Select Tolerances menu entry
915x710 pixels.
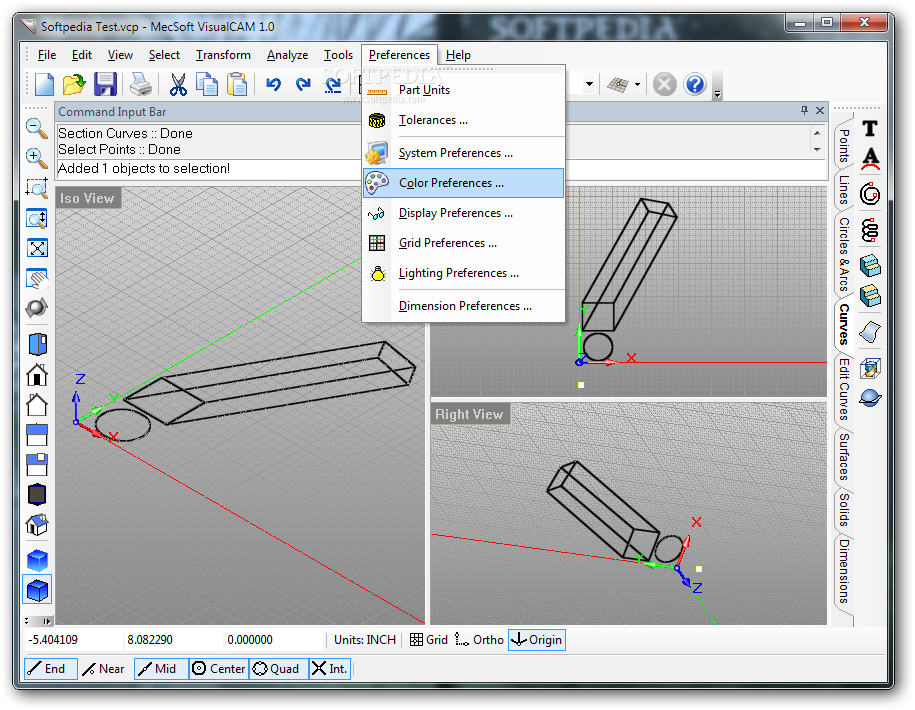[x=463, y=120]
